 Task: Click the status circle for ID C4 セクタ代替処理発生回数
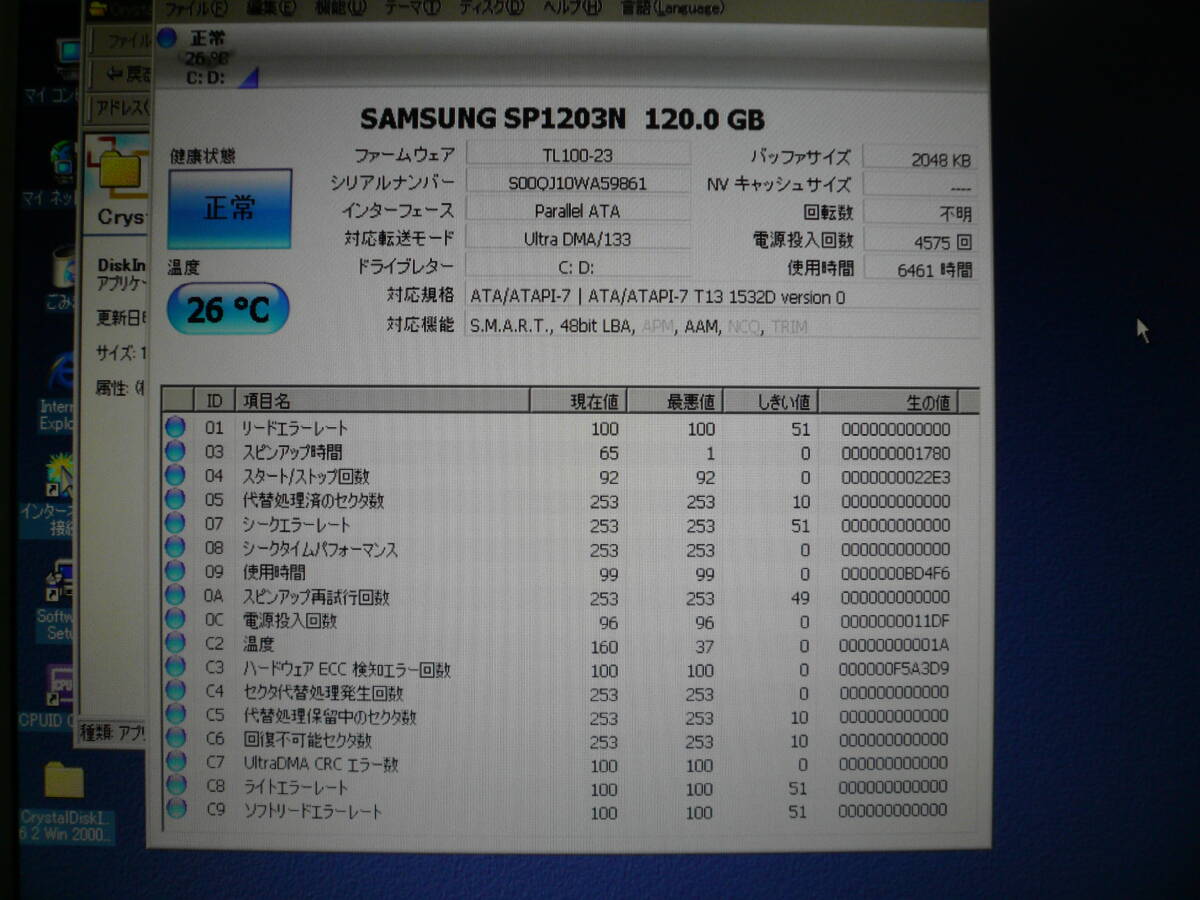point(176,691)
